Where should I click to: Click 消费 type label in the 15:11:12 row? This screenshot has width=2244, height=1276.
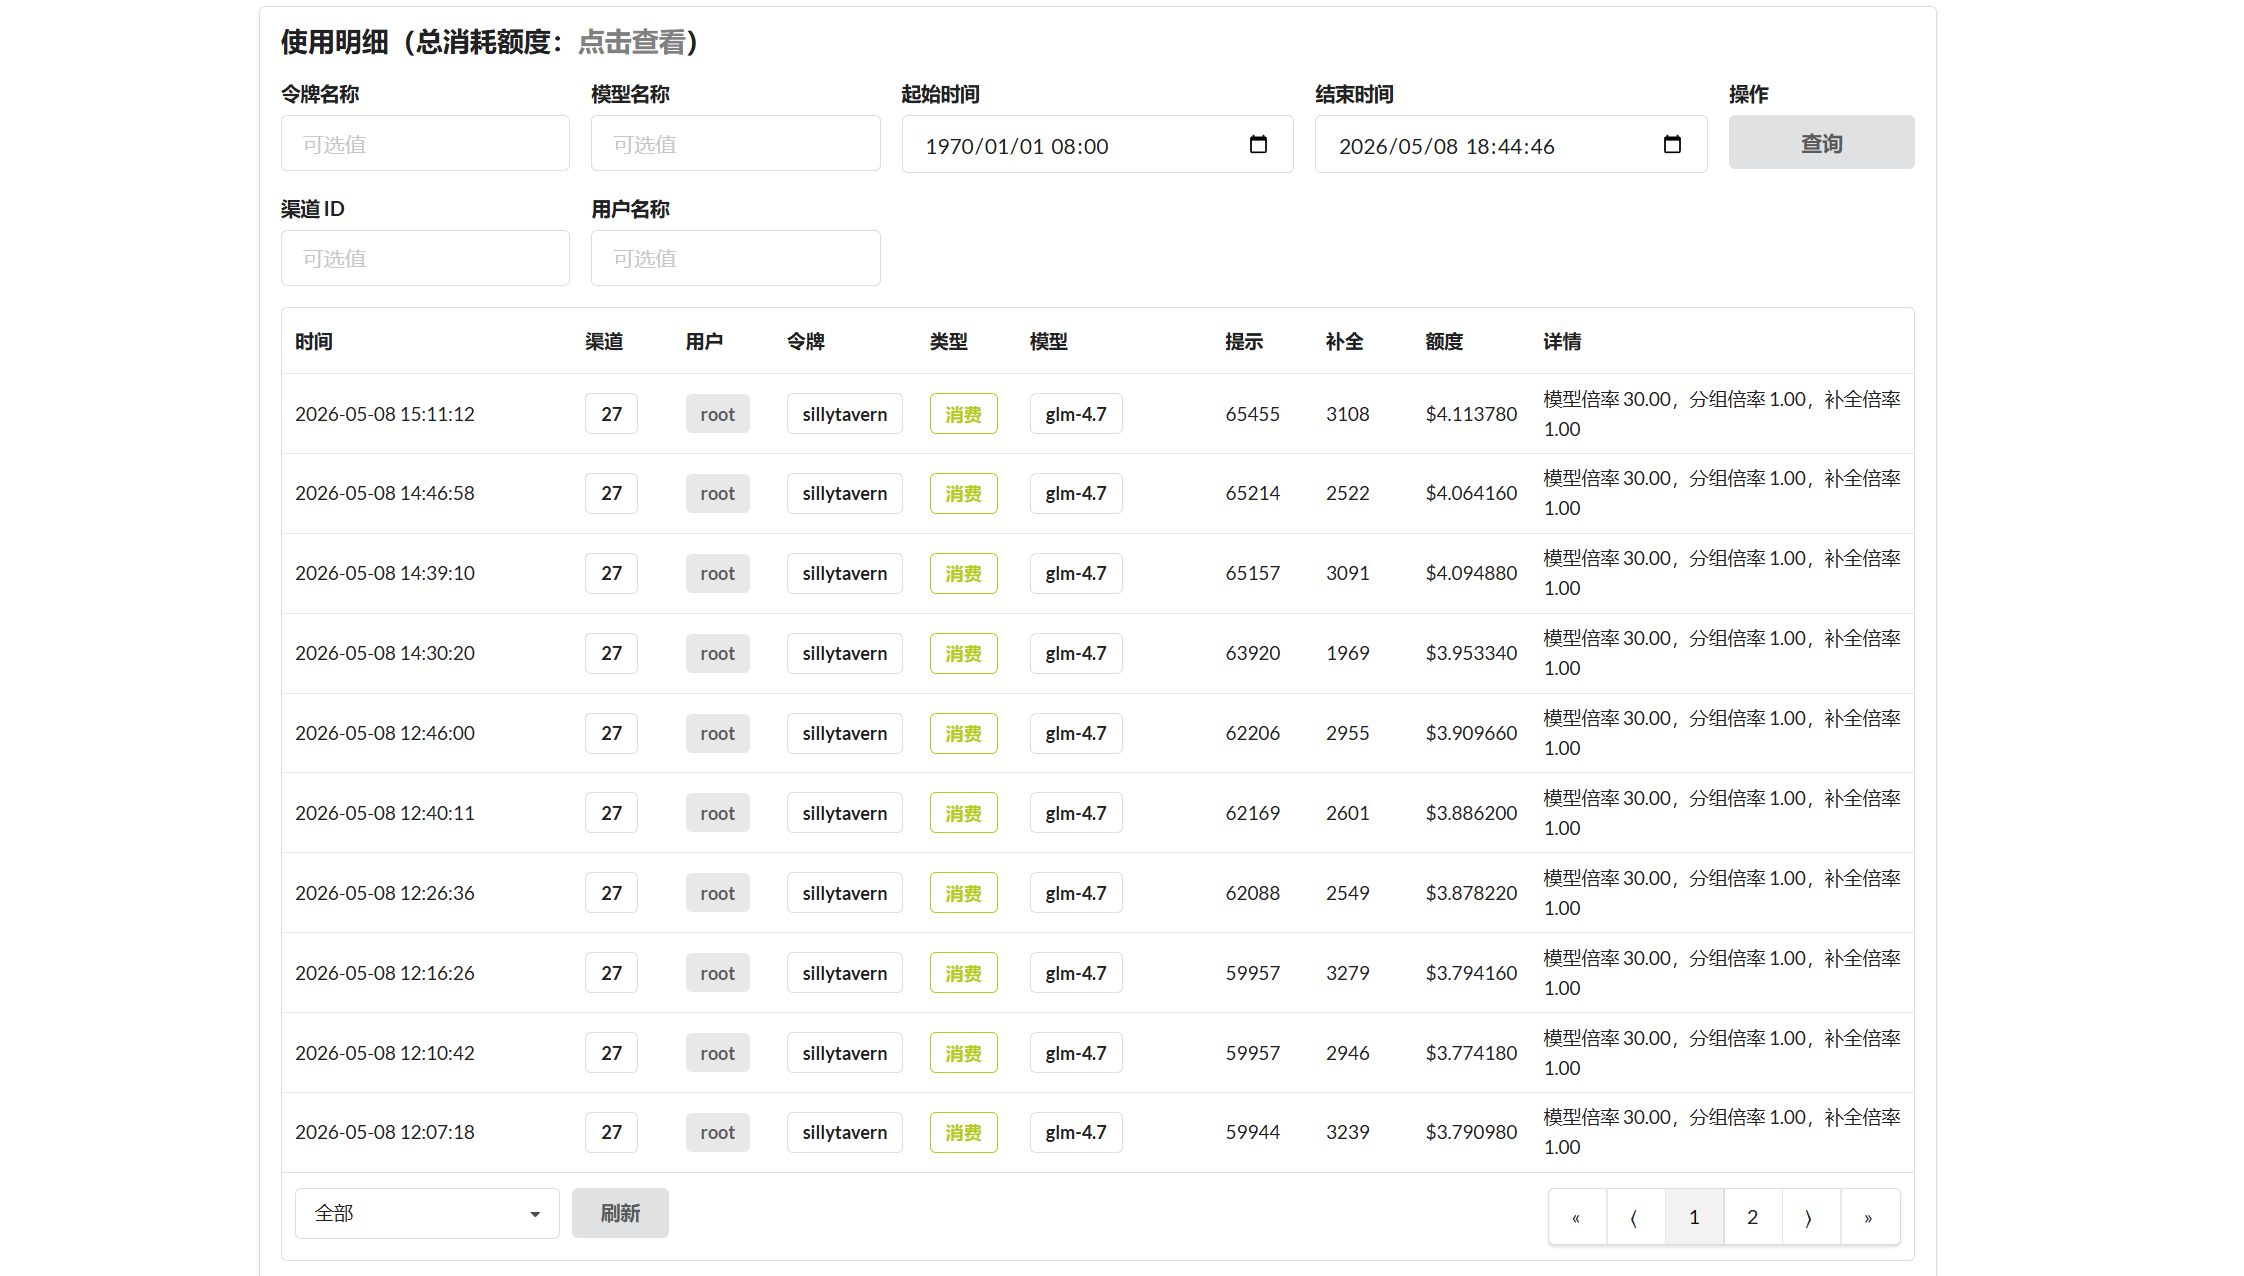coord(963,414)
